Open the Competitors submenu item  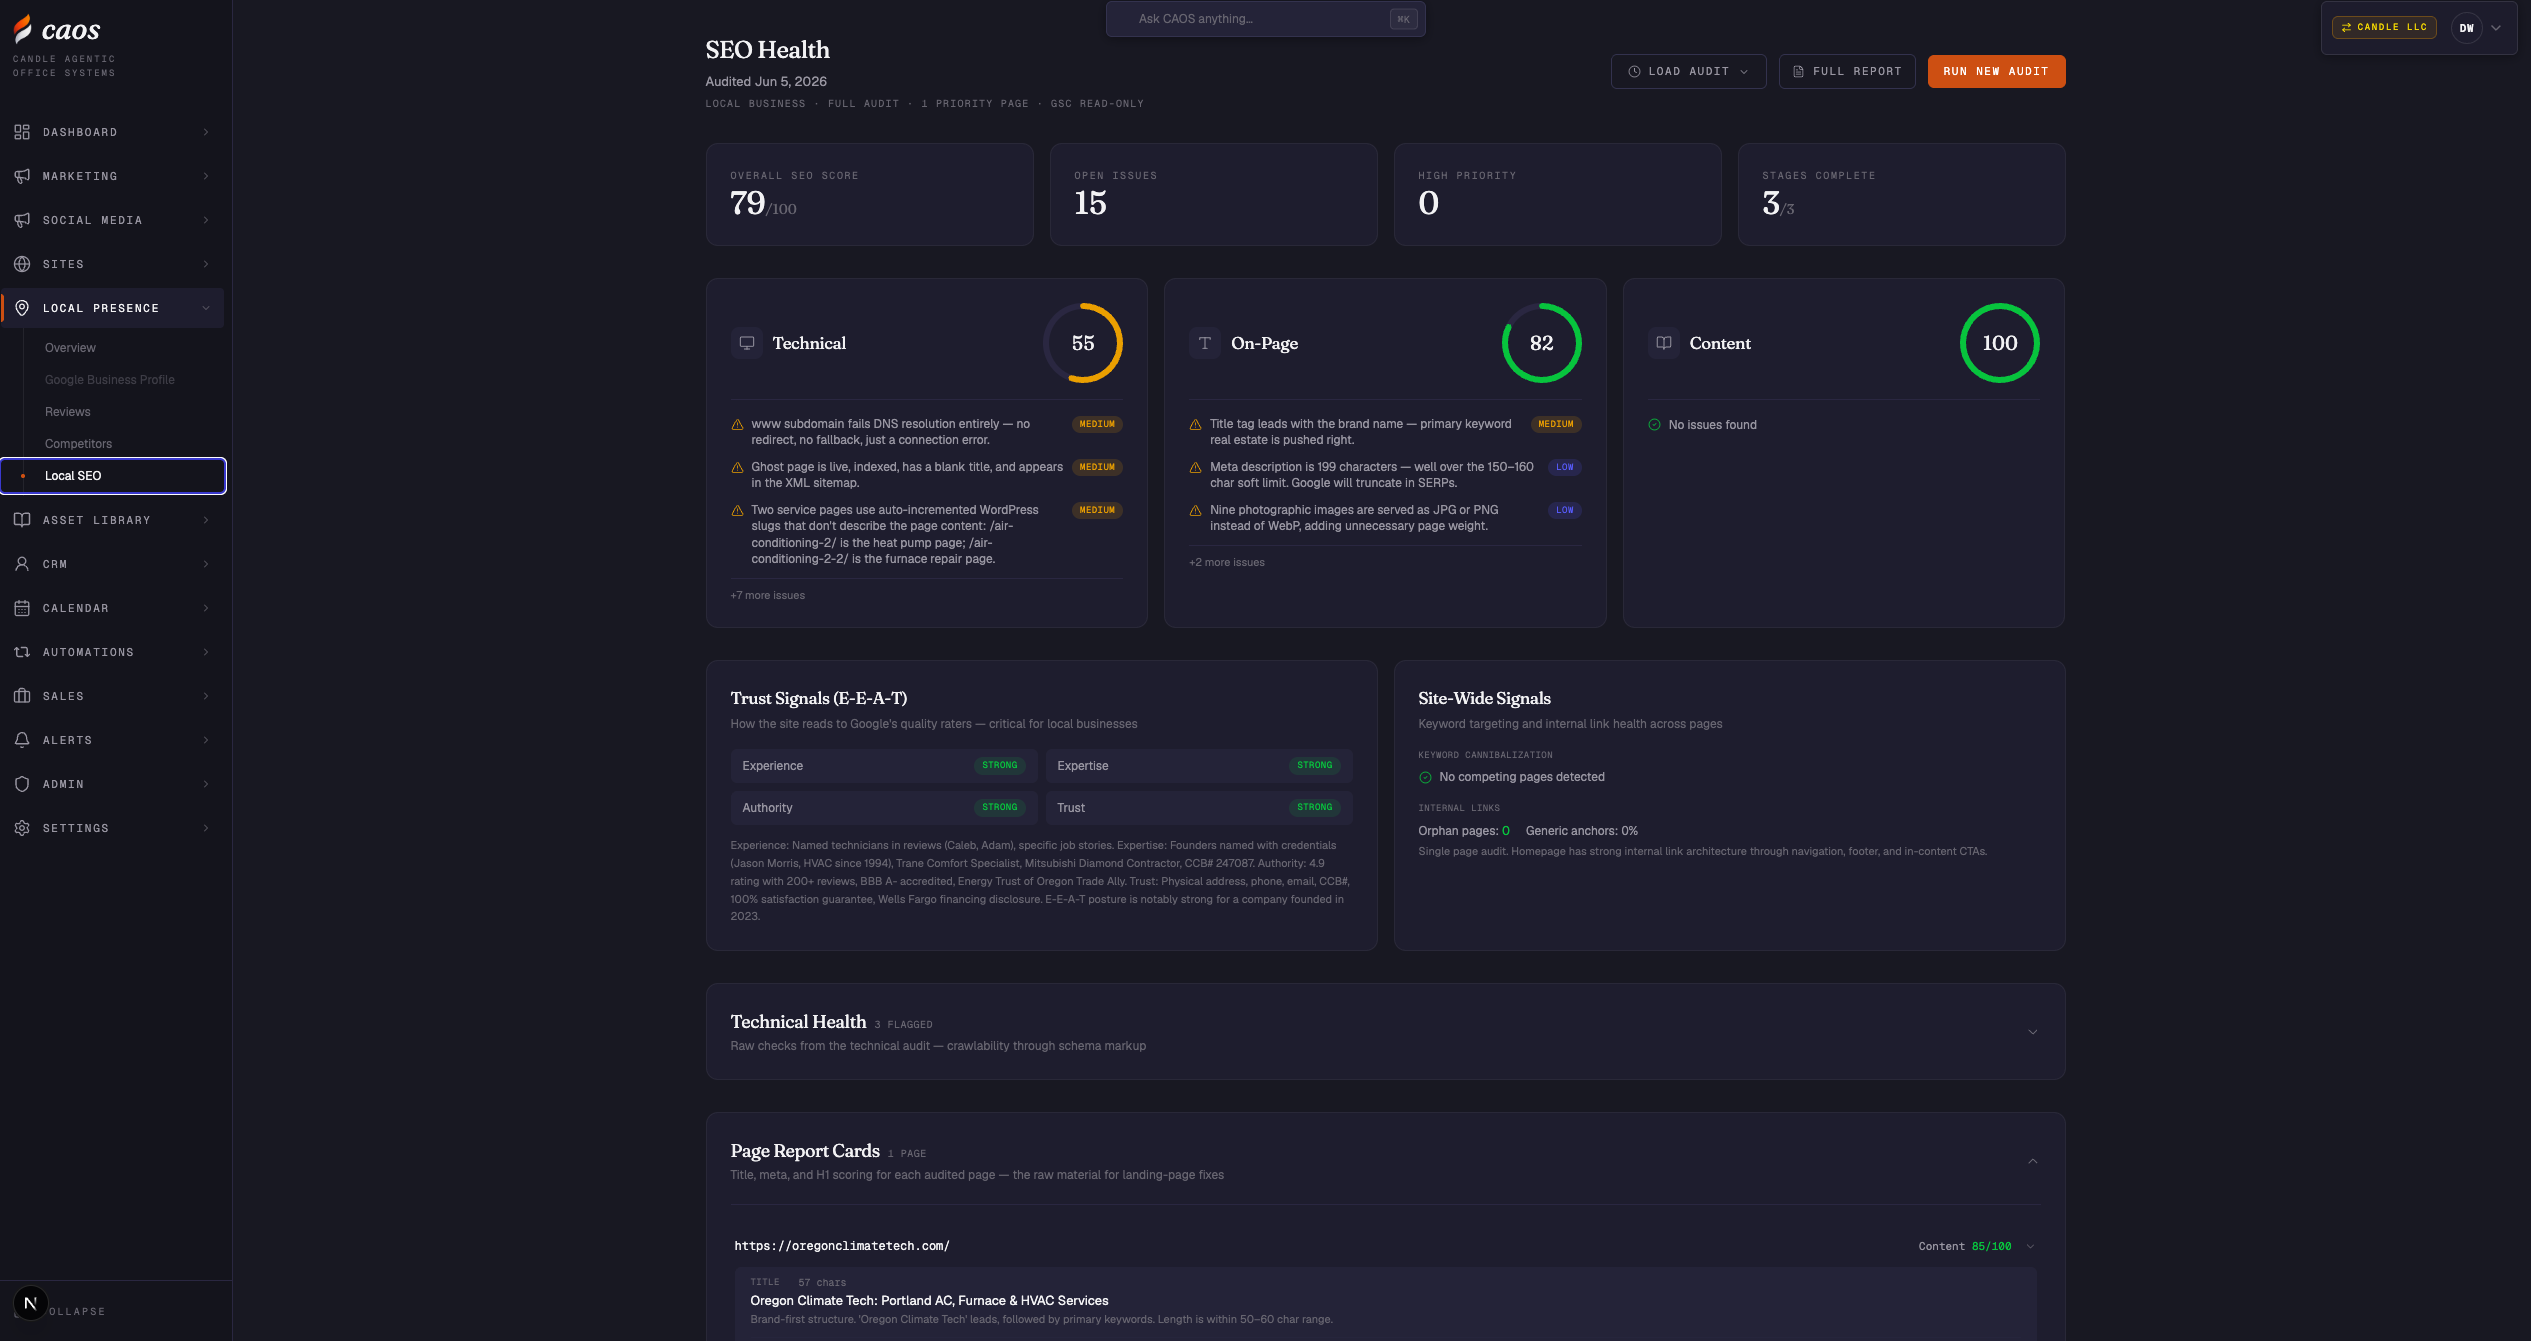click(x=78, y=444)
